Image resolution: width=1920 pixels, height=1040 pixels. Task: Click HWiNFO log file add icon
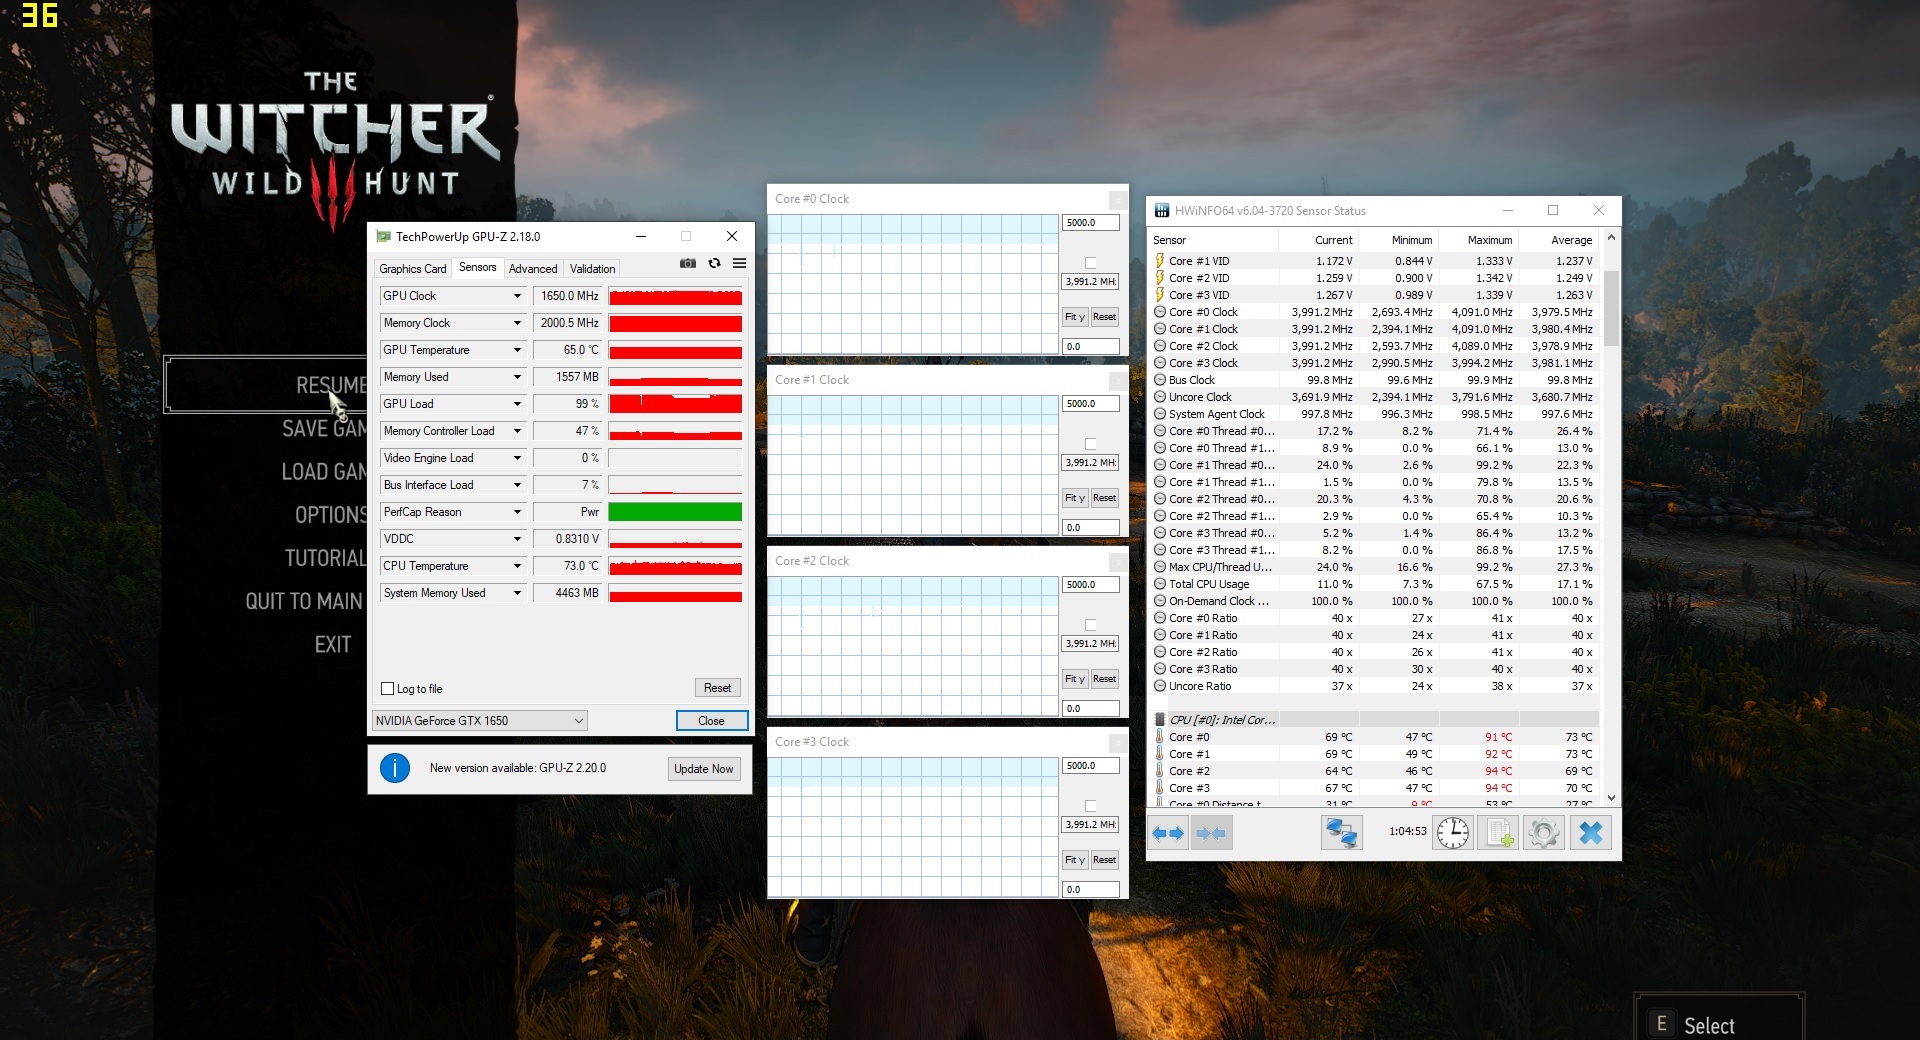pos(1499,833)
